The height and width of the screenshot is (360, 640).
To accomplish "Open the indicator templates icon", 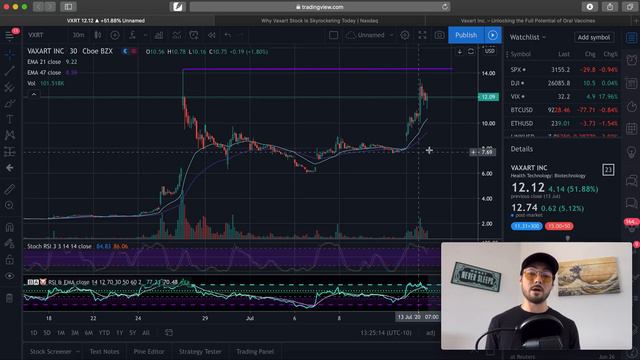I will click(176, 36).
